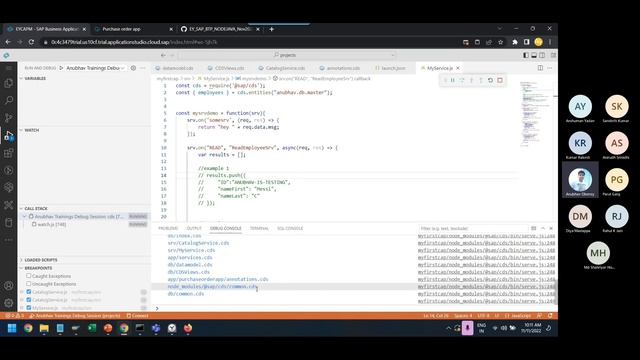Open the Manage gear in activity bar

pos(9,303)
